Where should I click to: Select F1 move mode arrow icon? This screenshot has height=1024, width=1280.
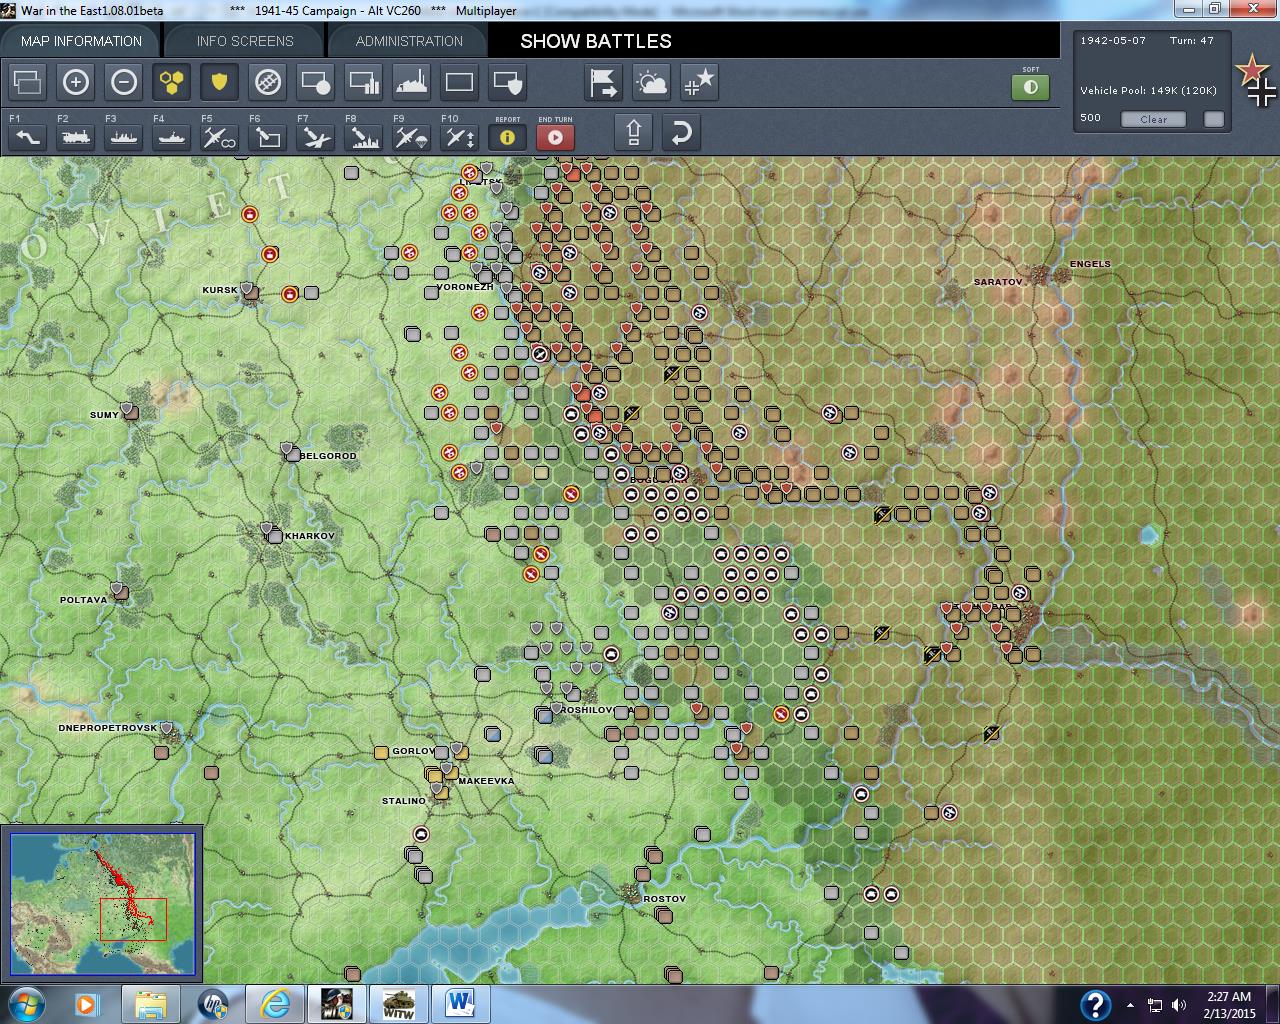click(28, 136)
